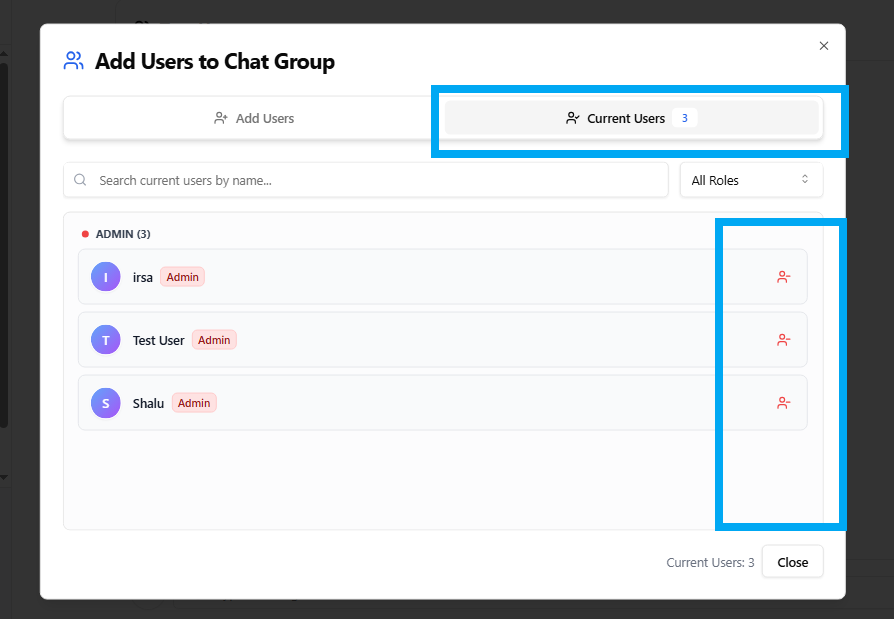The width and height of the screenshot is (894, 619).
Task: Click the Admin badge next to irsa
Action: [182, 277]
